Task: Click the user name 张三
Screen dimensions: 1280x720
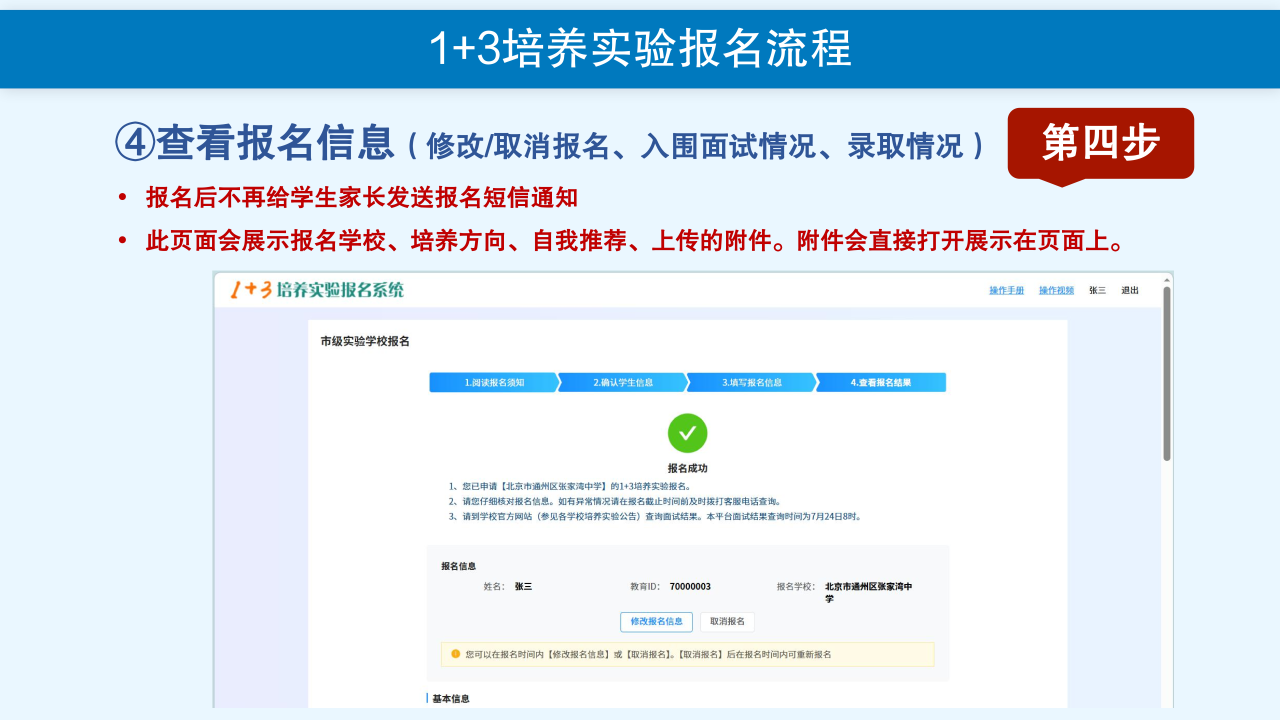Action: [x=1098, y=290]
